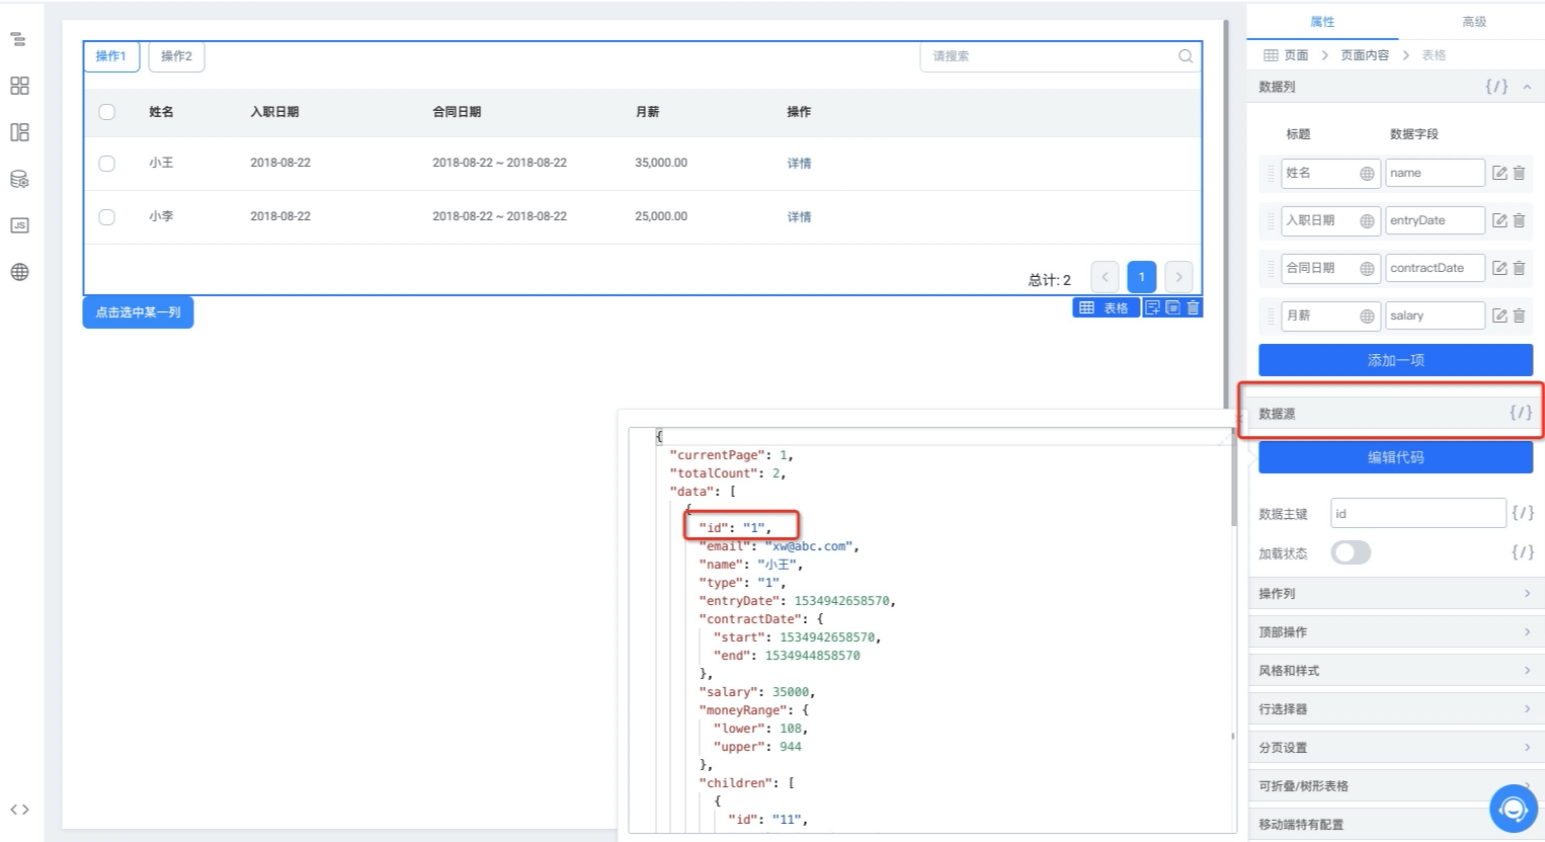1545x842 pixels.
Task: Click the 编辑代码 button
Action: coord(1395,457)
